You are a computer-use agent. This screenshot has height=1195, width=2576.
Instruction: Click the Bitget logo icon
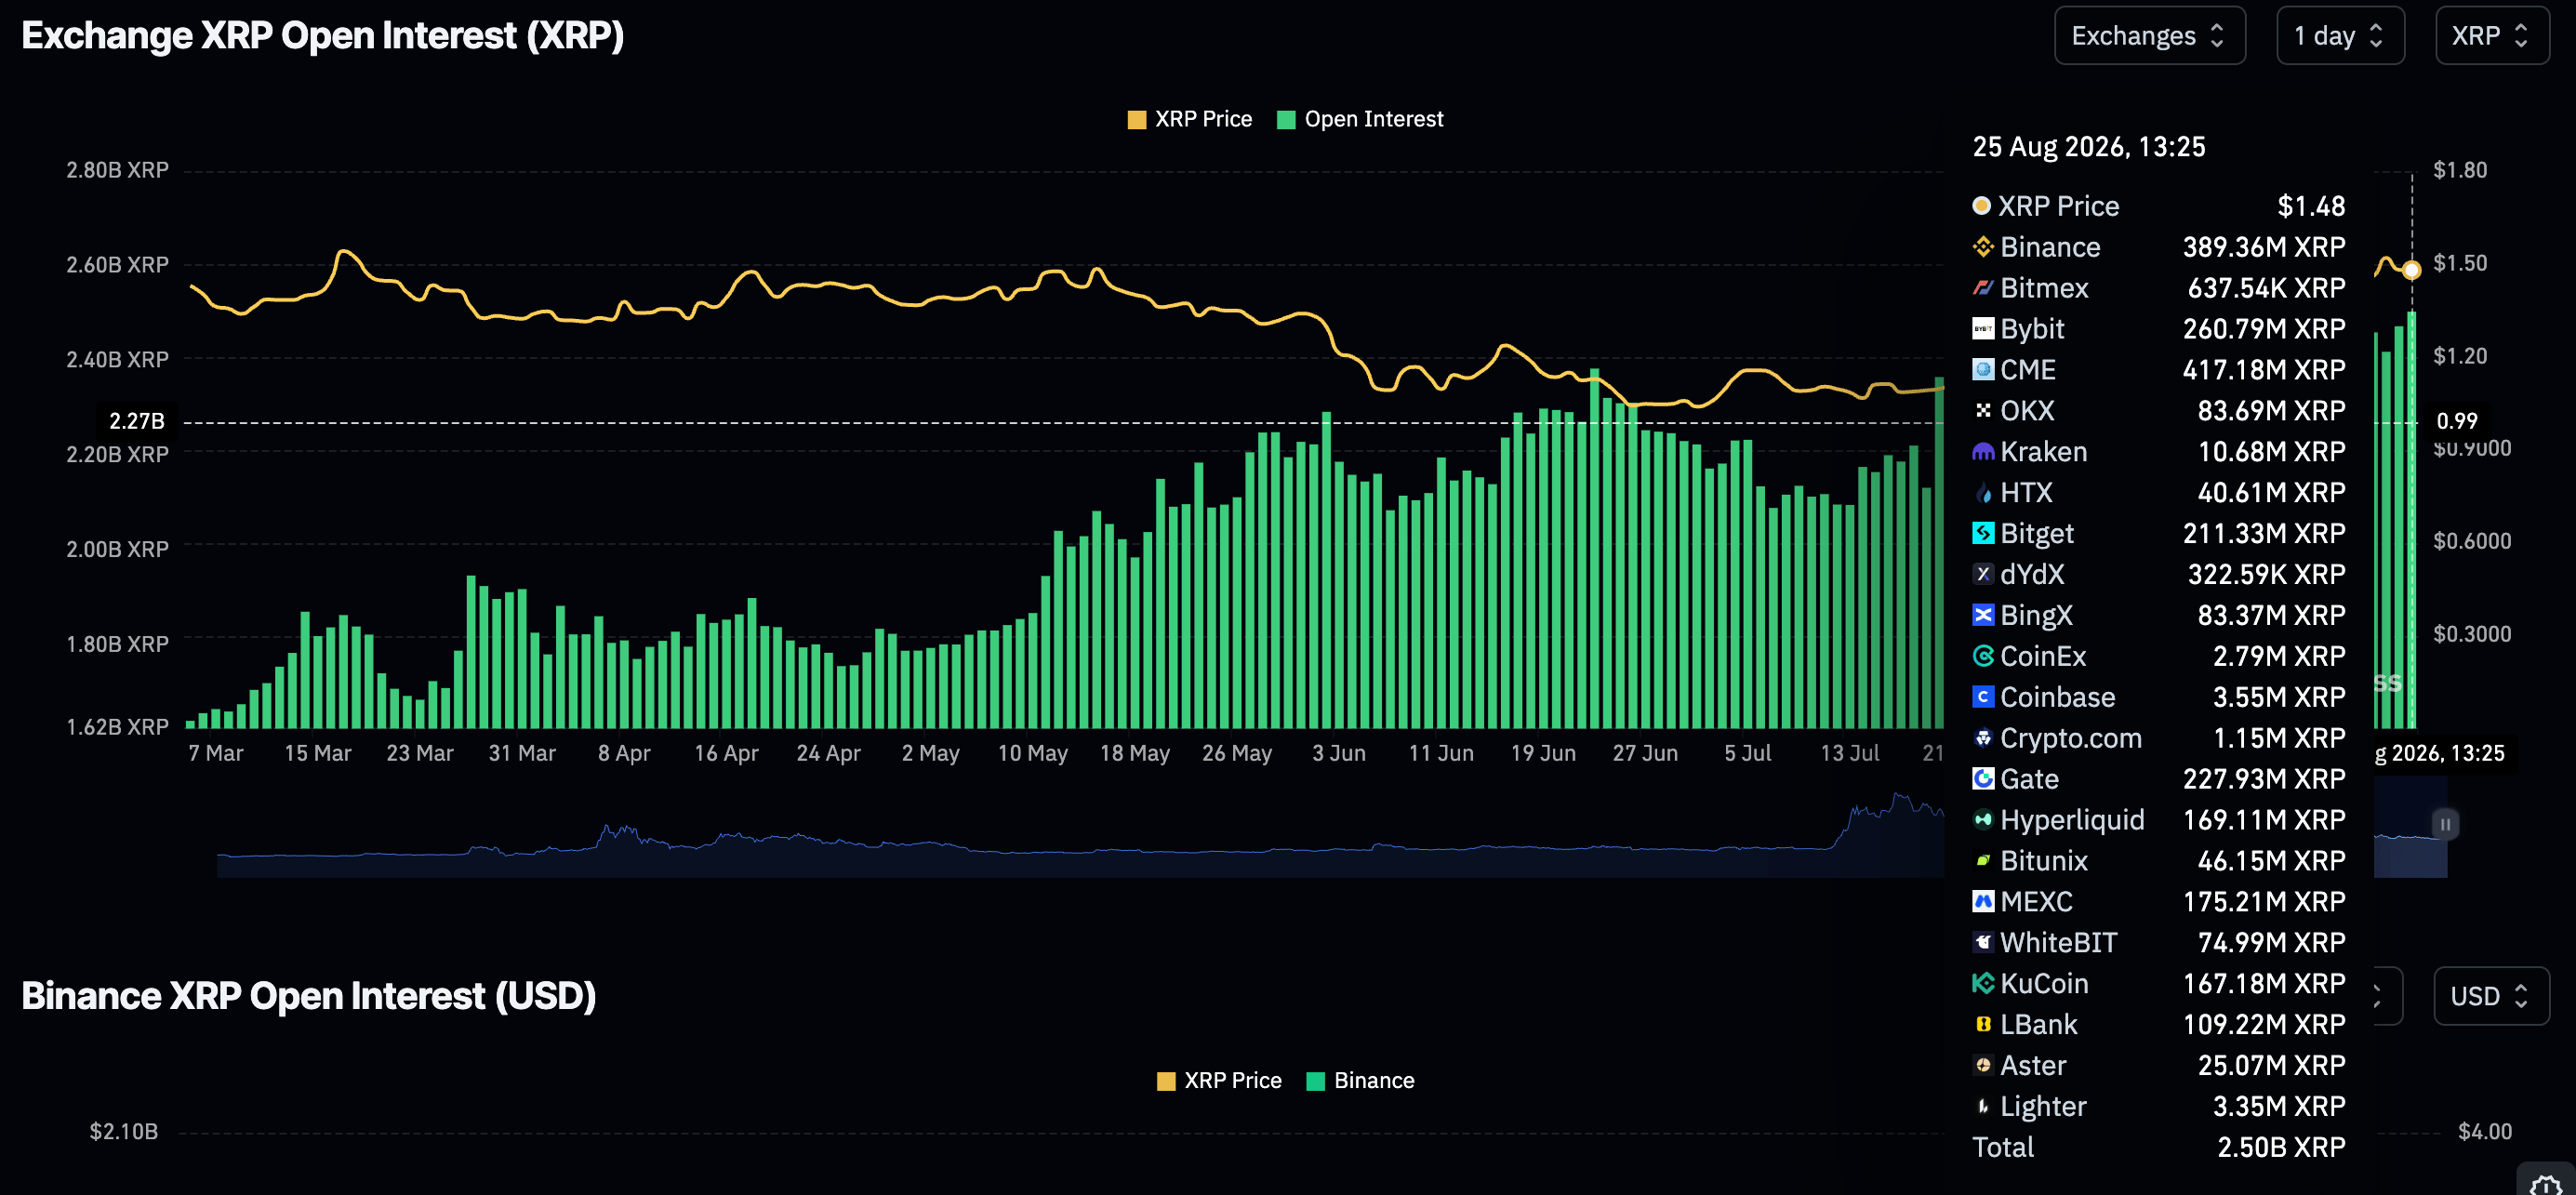(1982, 534)
